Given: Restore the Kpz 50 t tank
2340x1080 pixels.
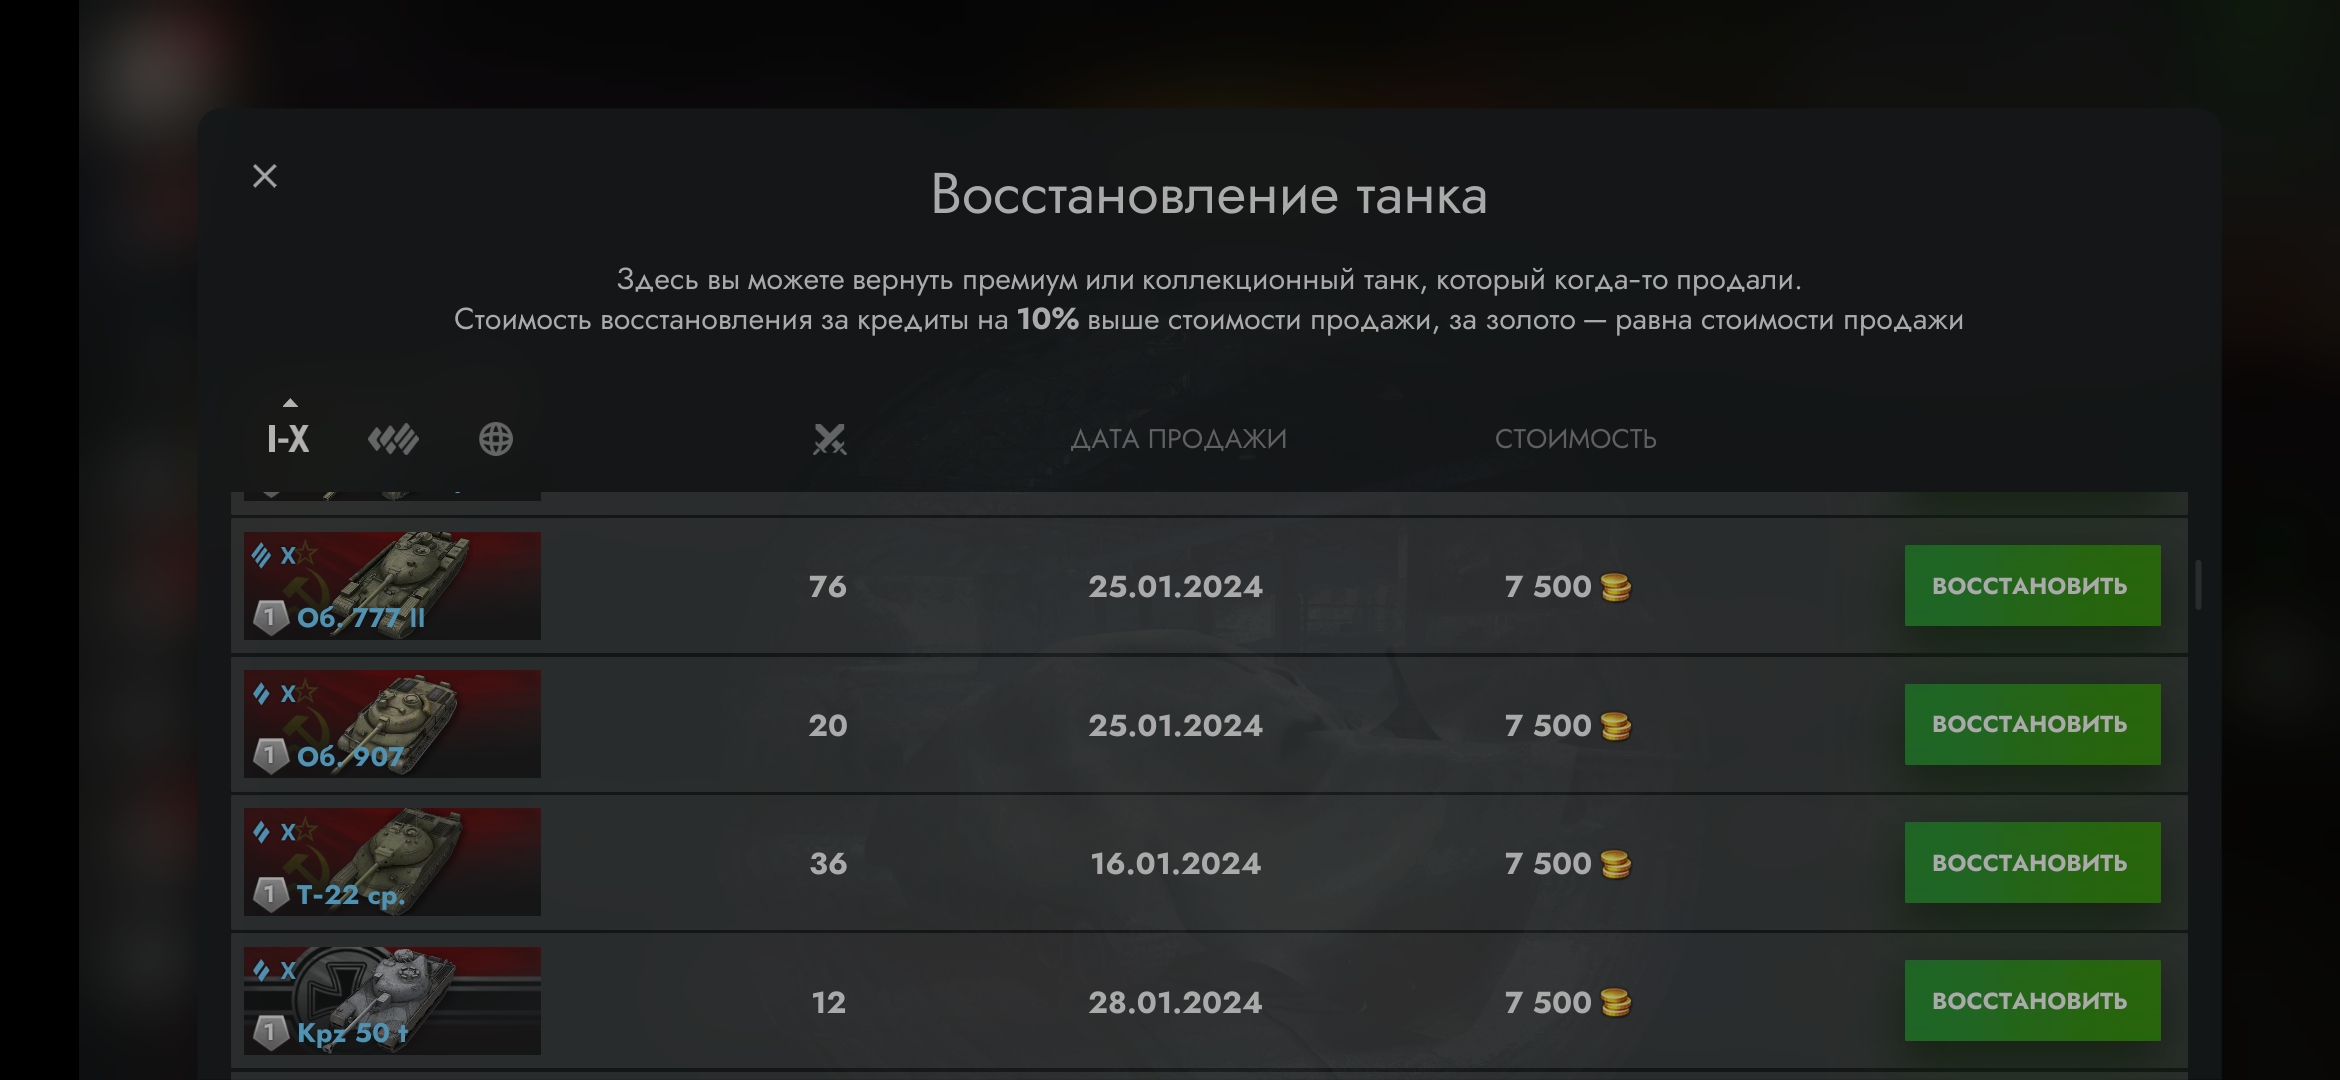Looking at the screenshot, I should point(2031,1001).
